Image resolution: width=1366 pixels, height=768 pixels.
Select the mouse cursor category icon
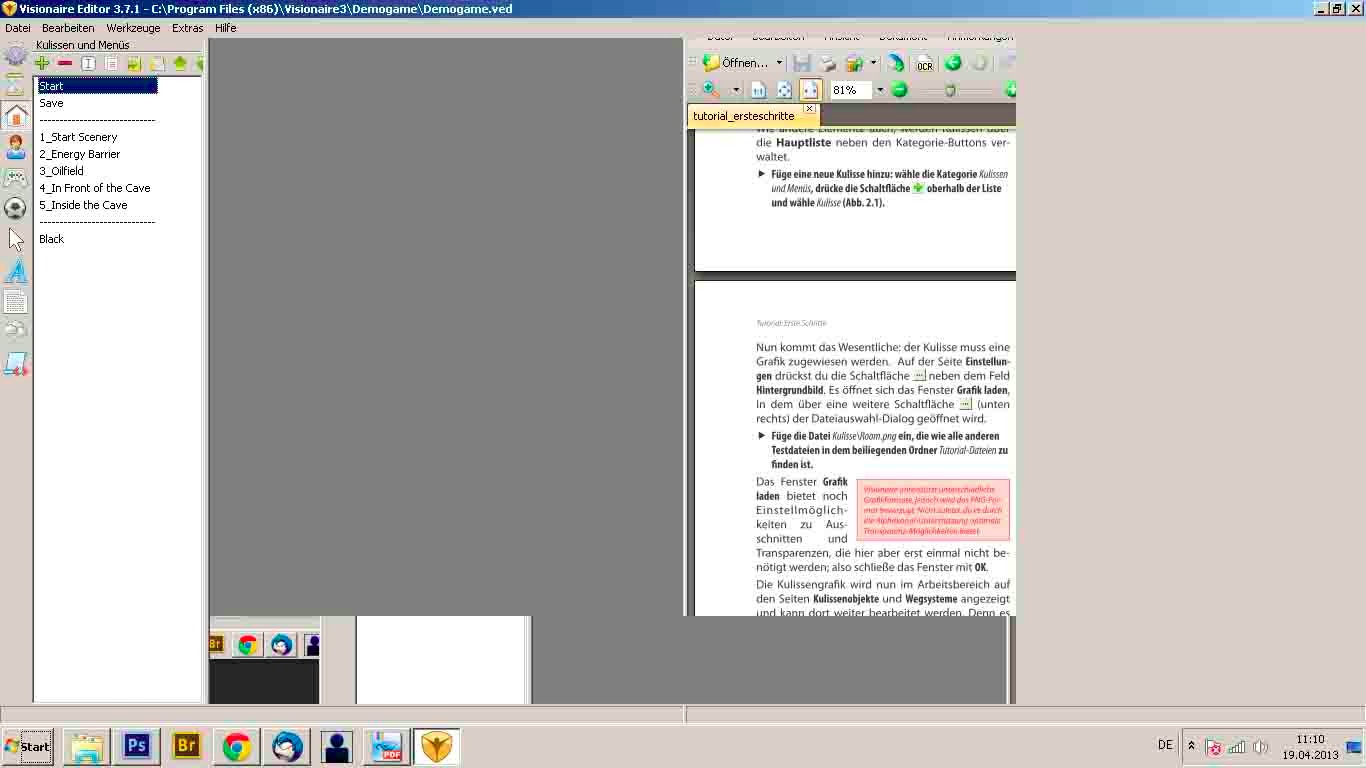point(15,239)
